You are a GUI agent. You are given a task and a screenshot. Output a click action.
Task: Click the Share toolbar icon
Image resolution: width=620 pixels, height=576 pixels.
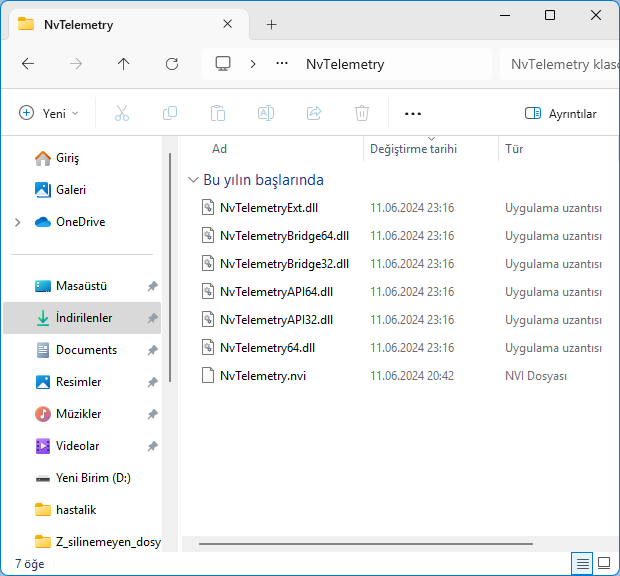[314, 113]
